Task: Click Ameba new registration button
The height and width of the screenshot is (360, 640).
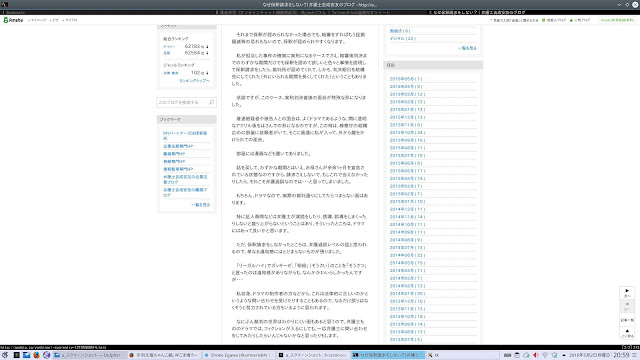Action: 617,20
